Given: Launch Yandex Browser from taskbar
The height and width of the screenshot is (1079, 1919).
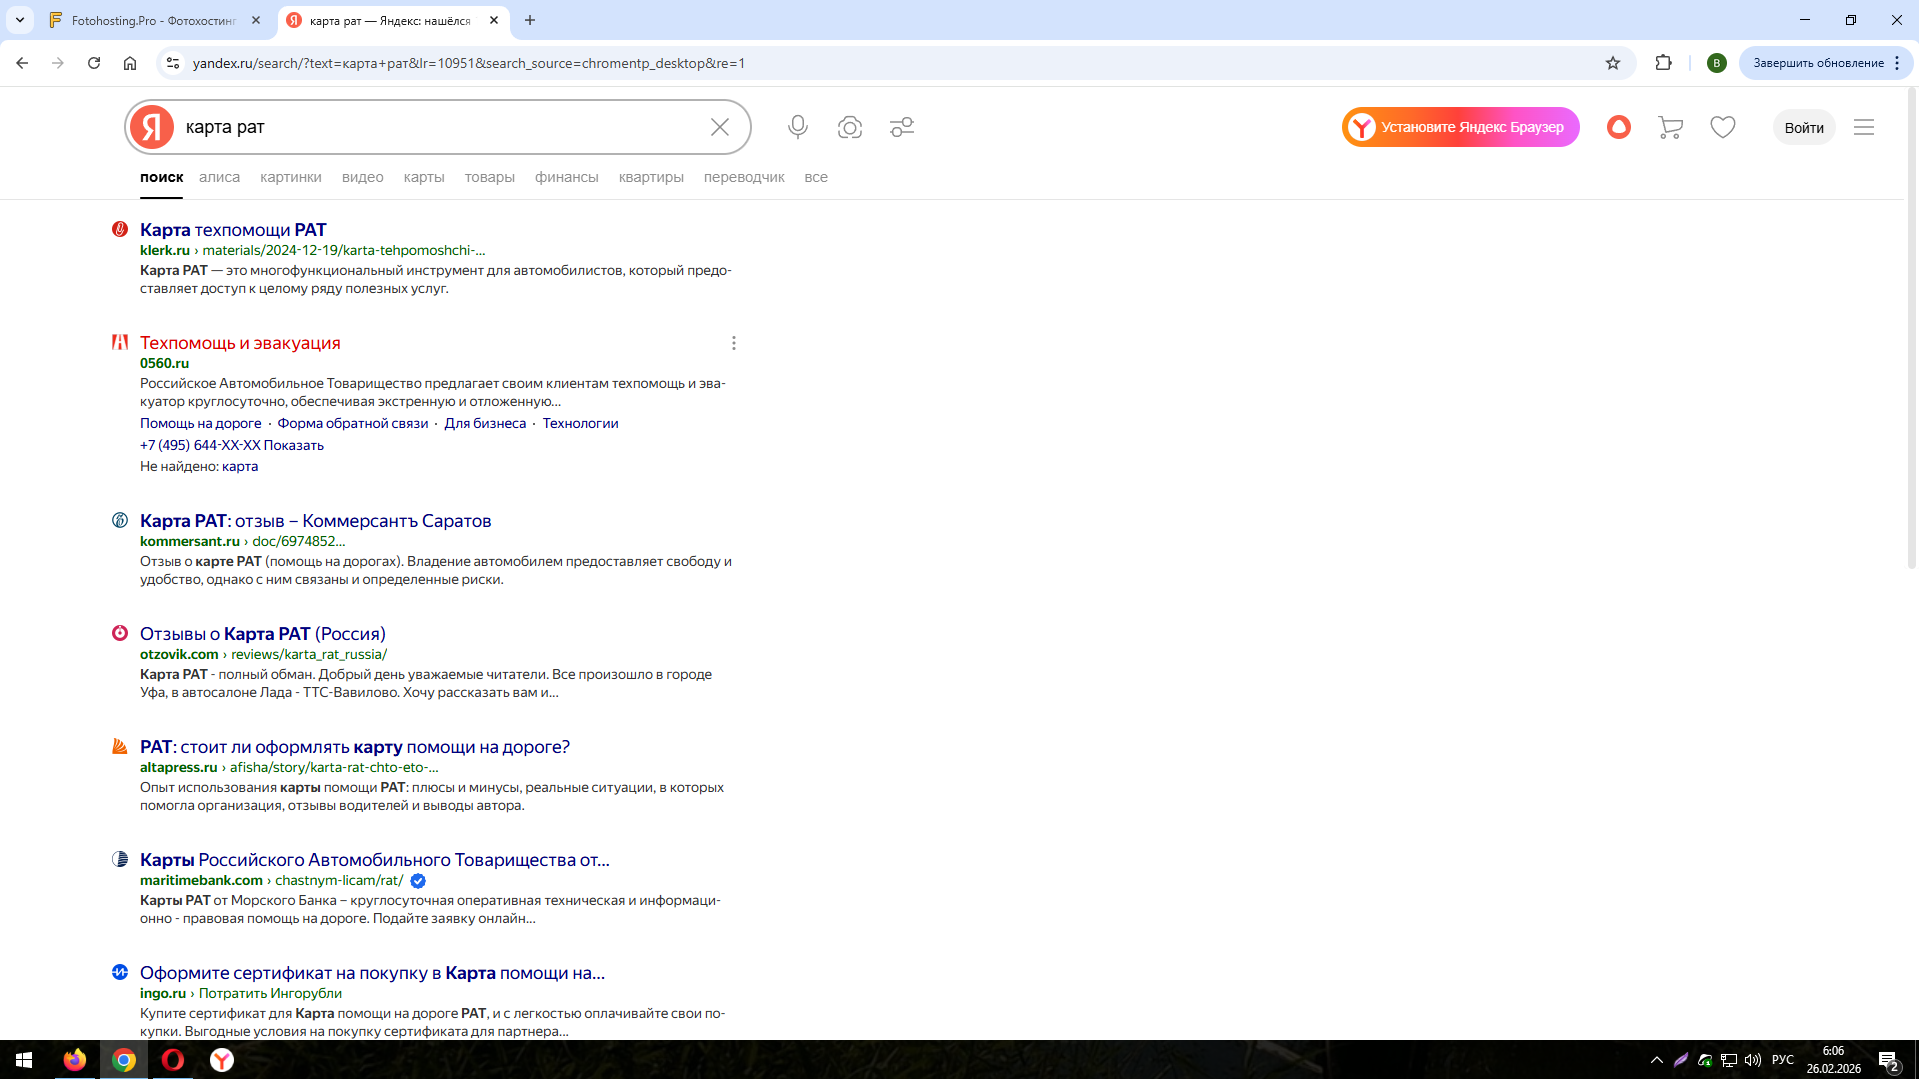Looking at the screenshot, I should (222, 1060).
